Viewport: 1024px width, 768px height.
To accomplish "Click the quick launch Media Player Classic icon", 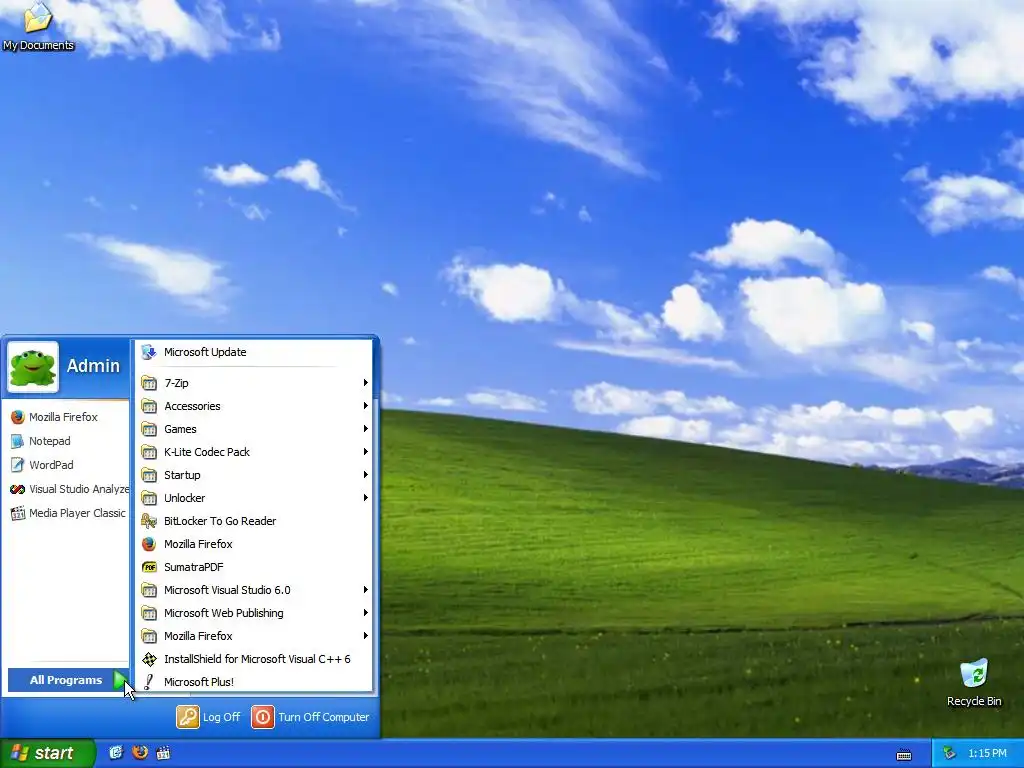I will pyautogui.click(x=163, y=753).
